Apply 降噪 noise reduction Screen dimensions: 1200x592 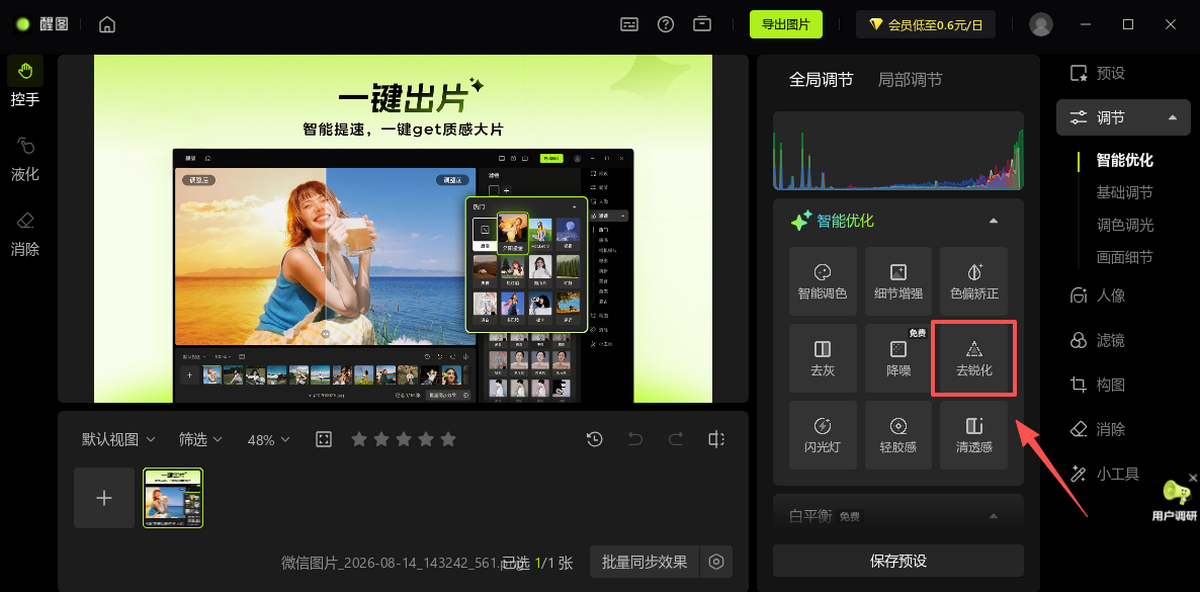[898, 358]
